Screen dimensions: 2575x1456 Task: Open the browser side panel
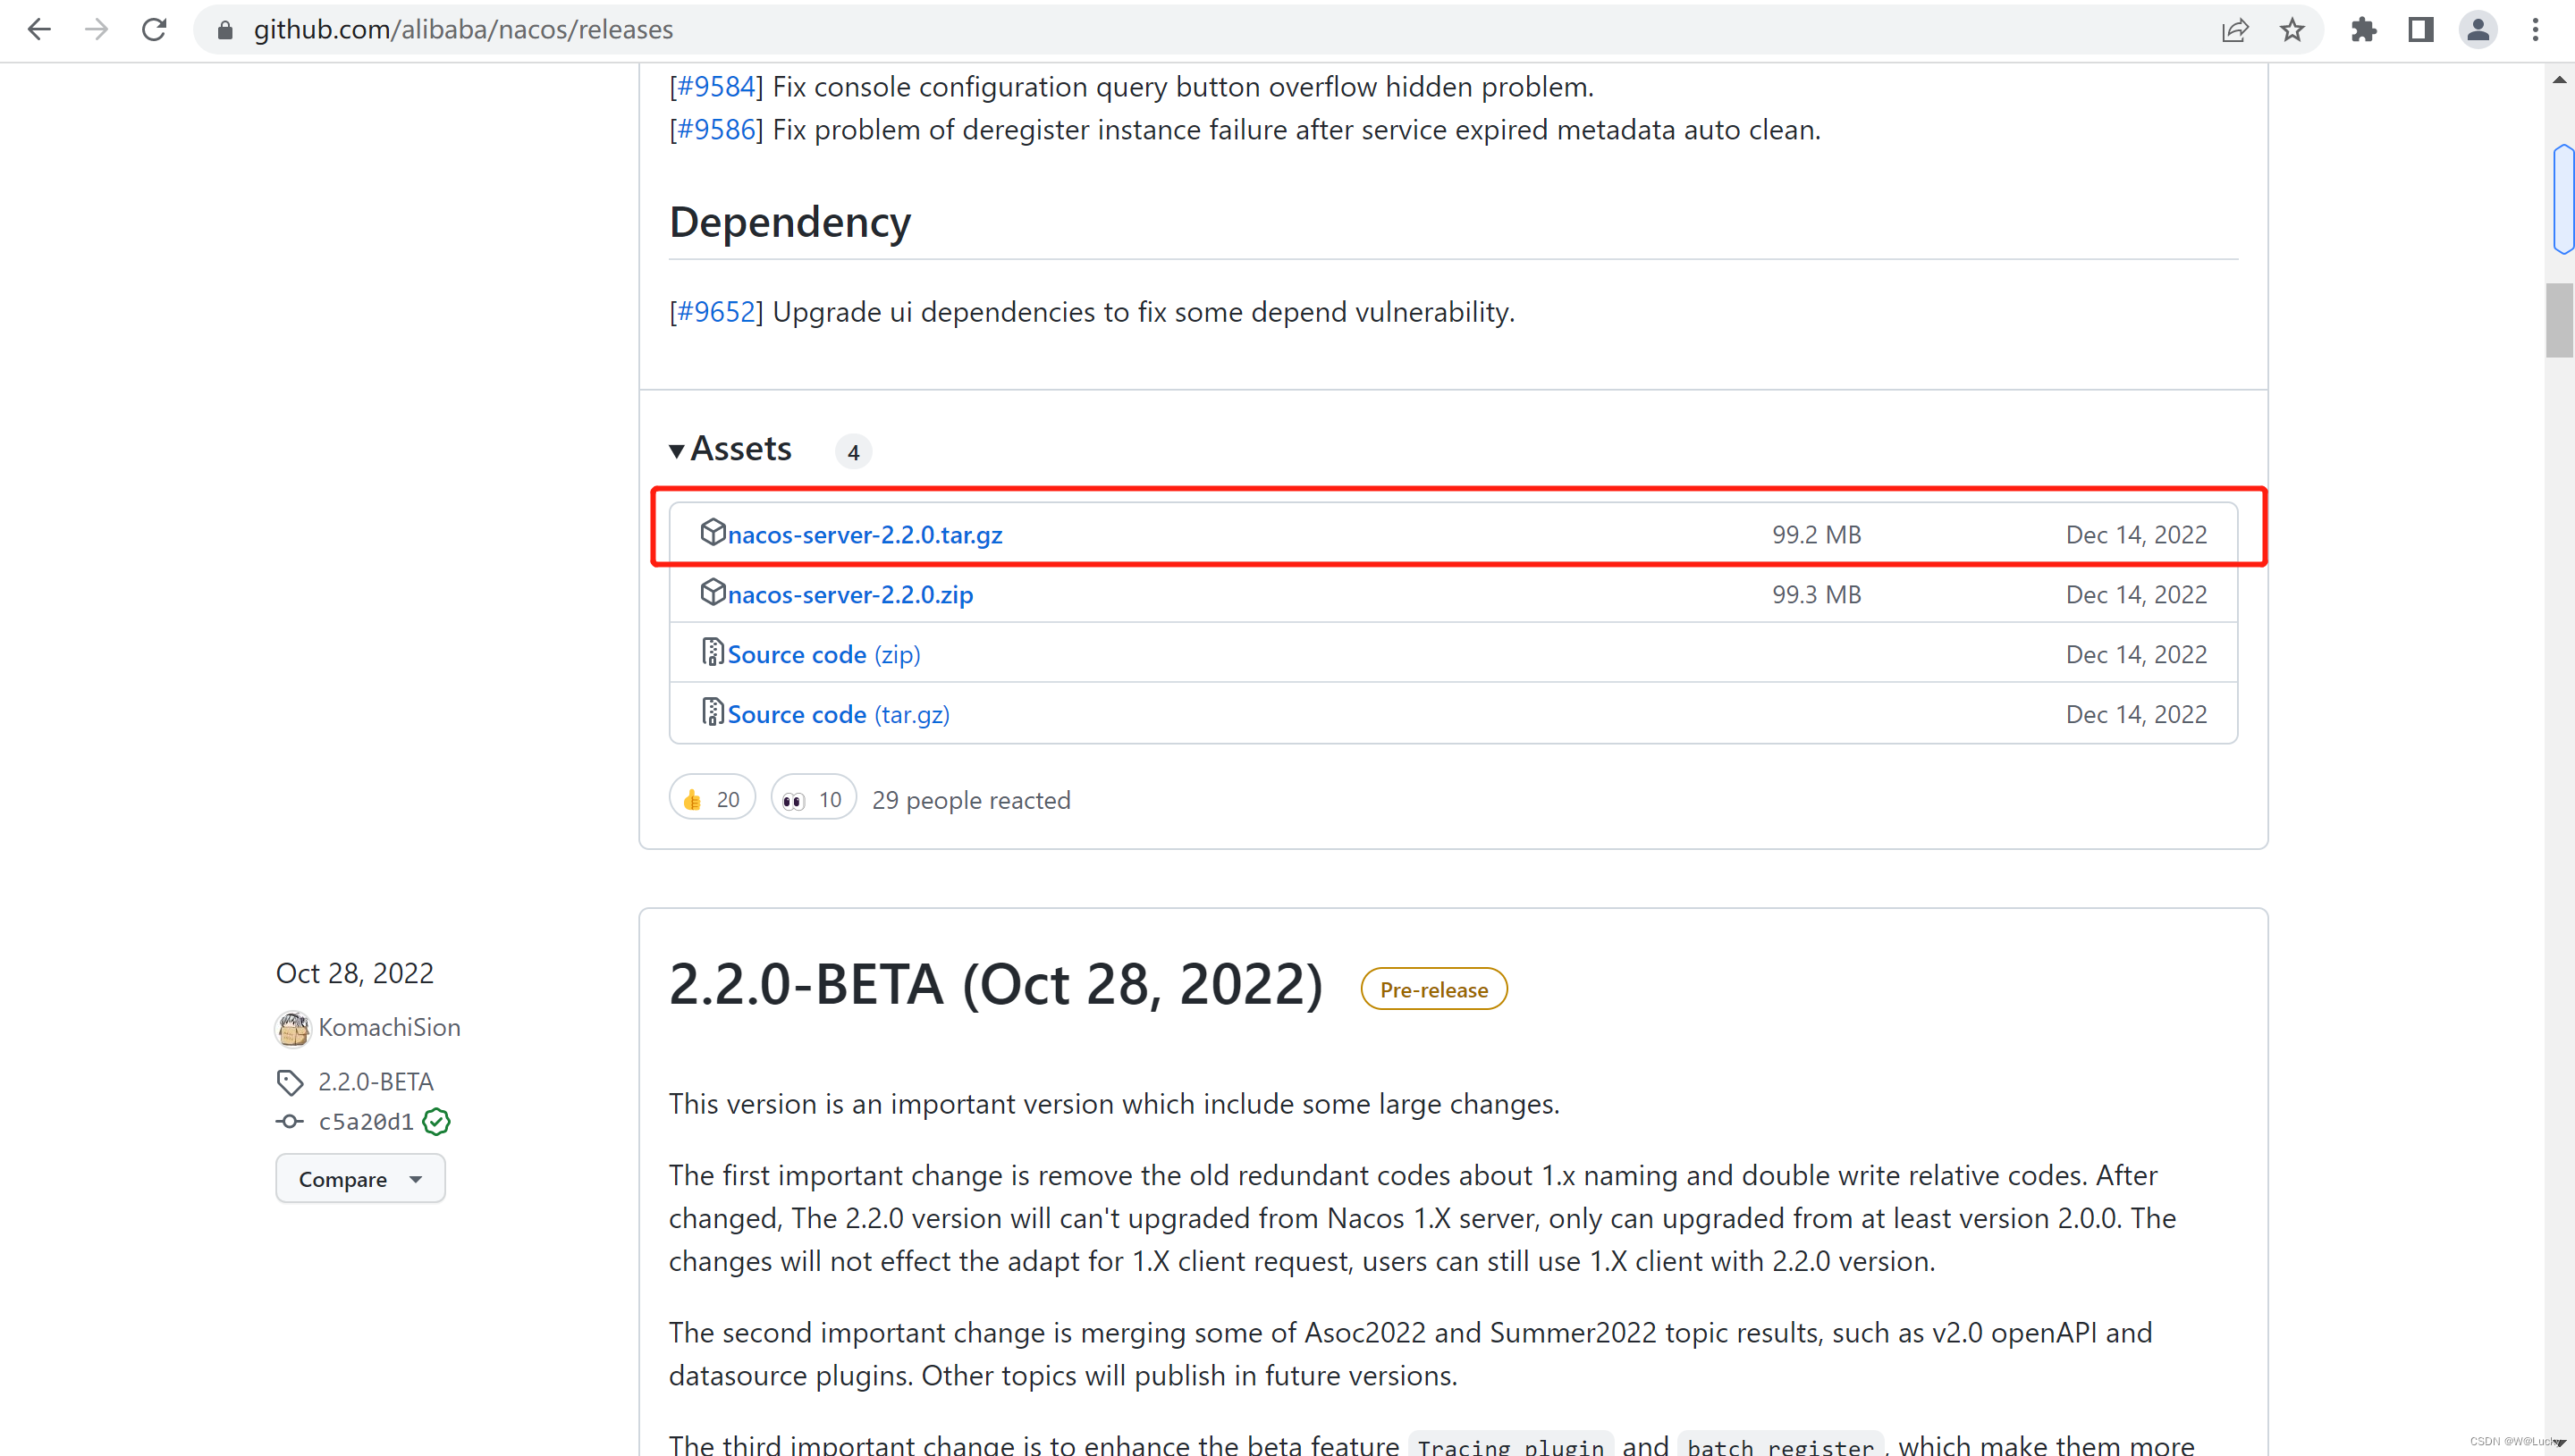point(2420,30)
